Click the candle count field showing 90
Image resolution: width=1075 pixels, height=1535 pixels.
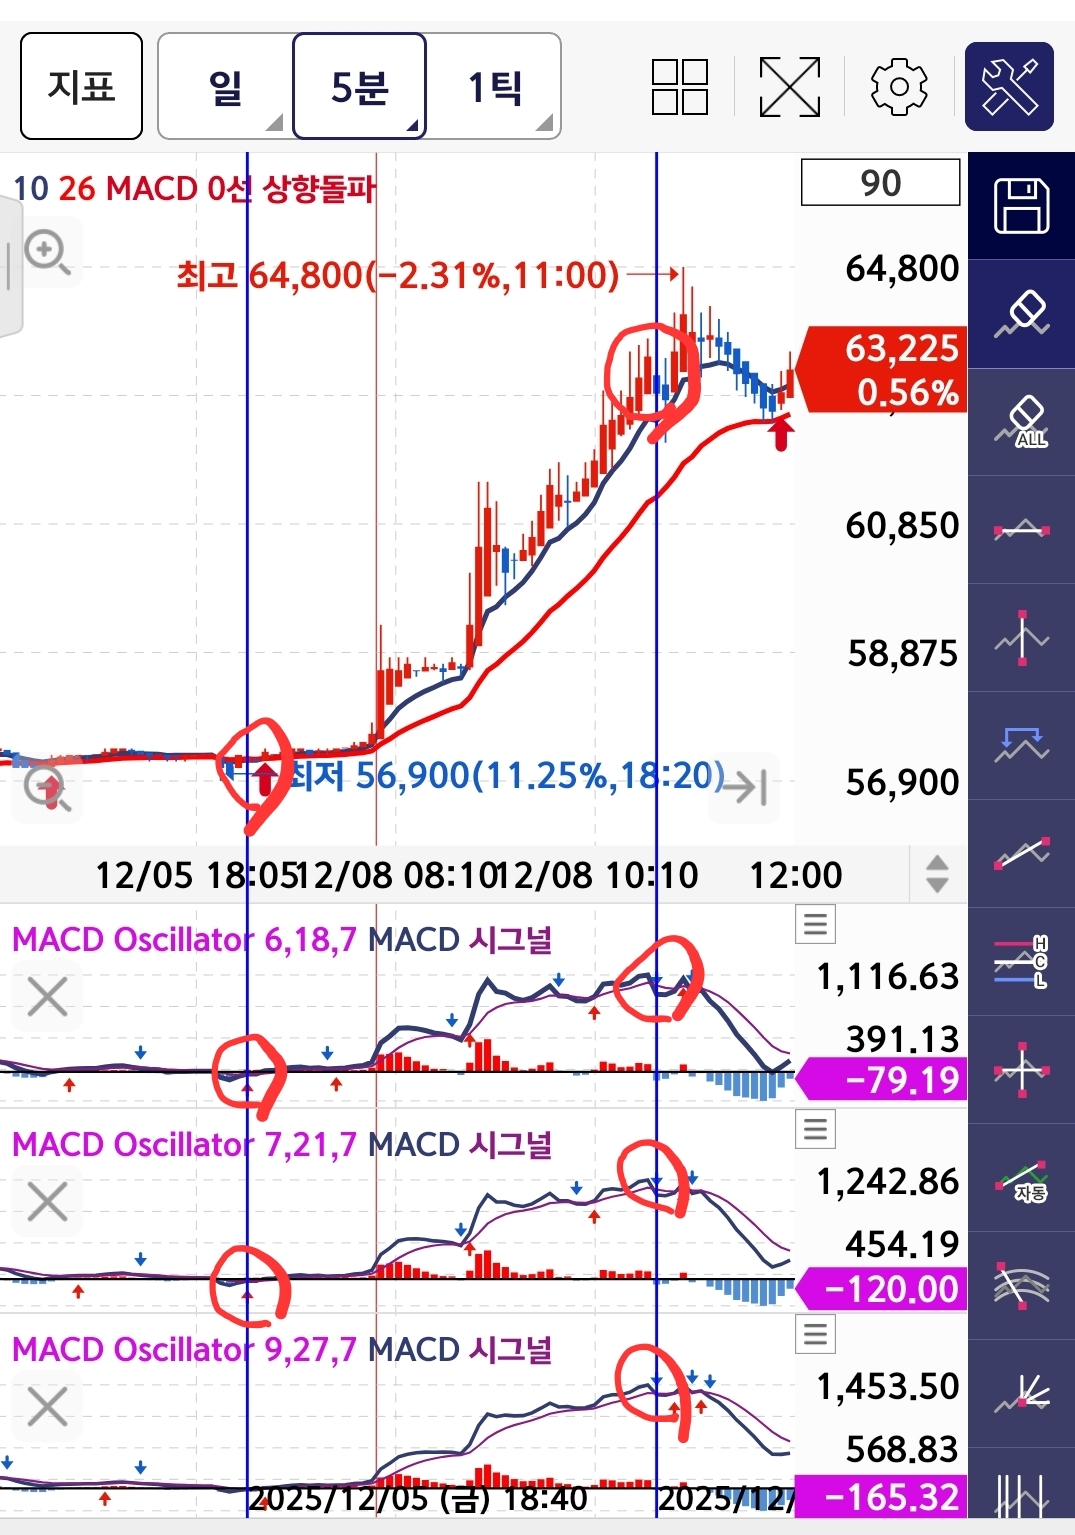click(880, 183)
